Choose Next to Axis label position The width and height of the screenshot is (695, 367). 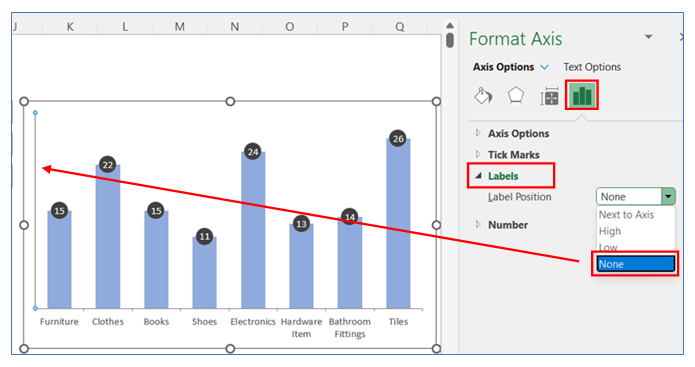tap(626, 215)
